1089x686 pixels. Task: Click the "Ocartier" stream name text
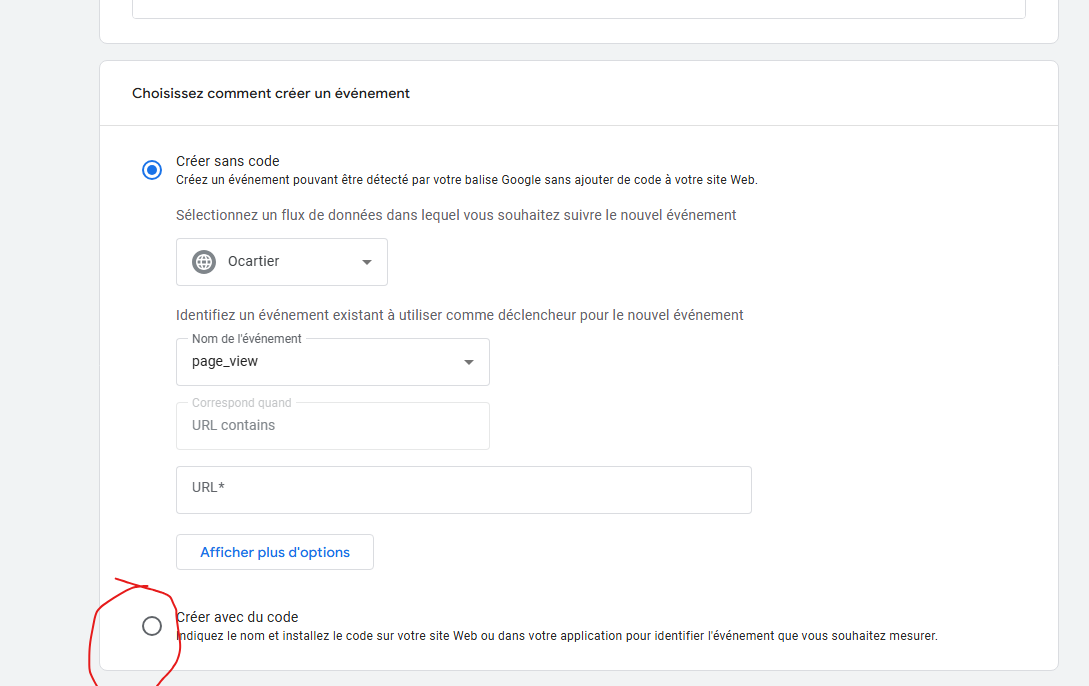pyautogui.click(x=254, y=262)
